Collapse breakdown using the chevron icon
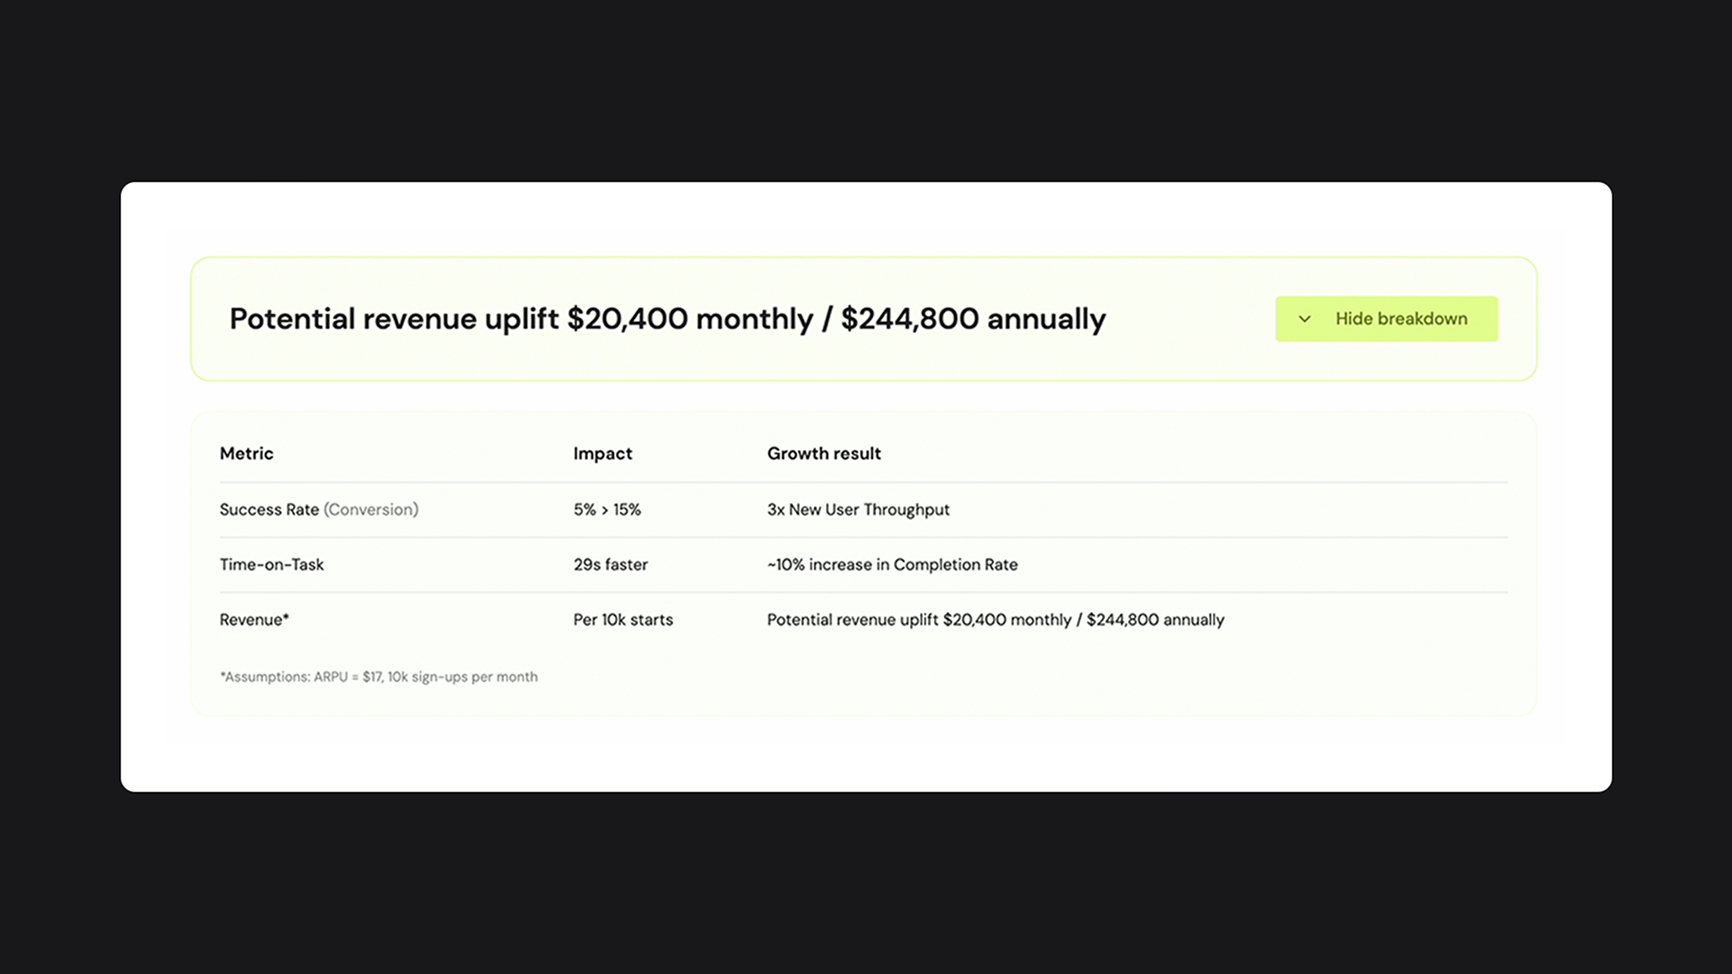Image resolution: width=1732 pixels, height=974 pixels. pos(1304,319)
